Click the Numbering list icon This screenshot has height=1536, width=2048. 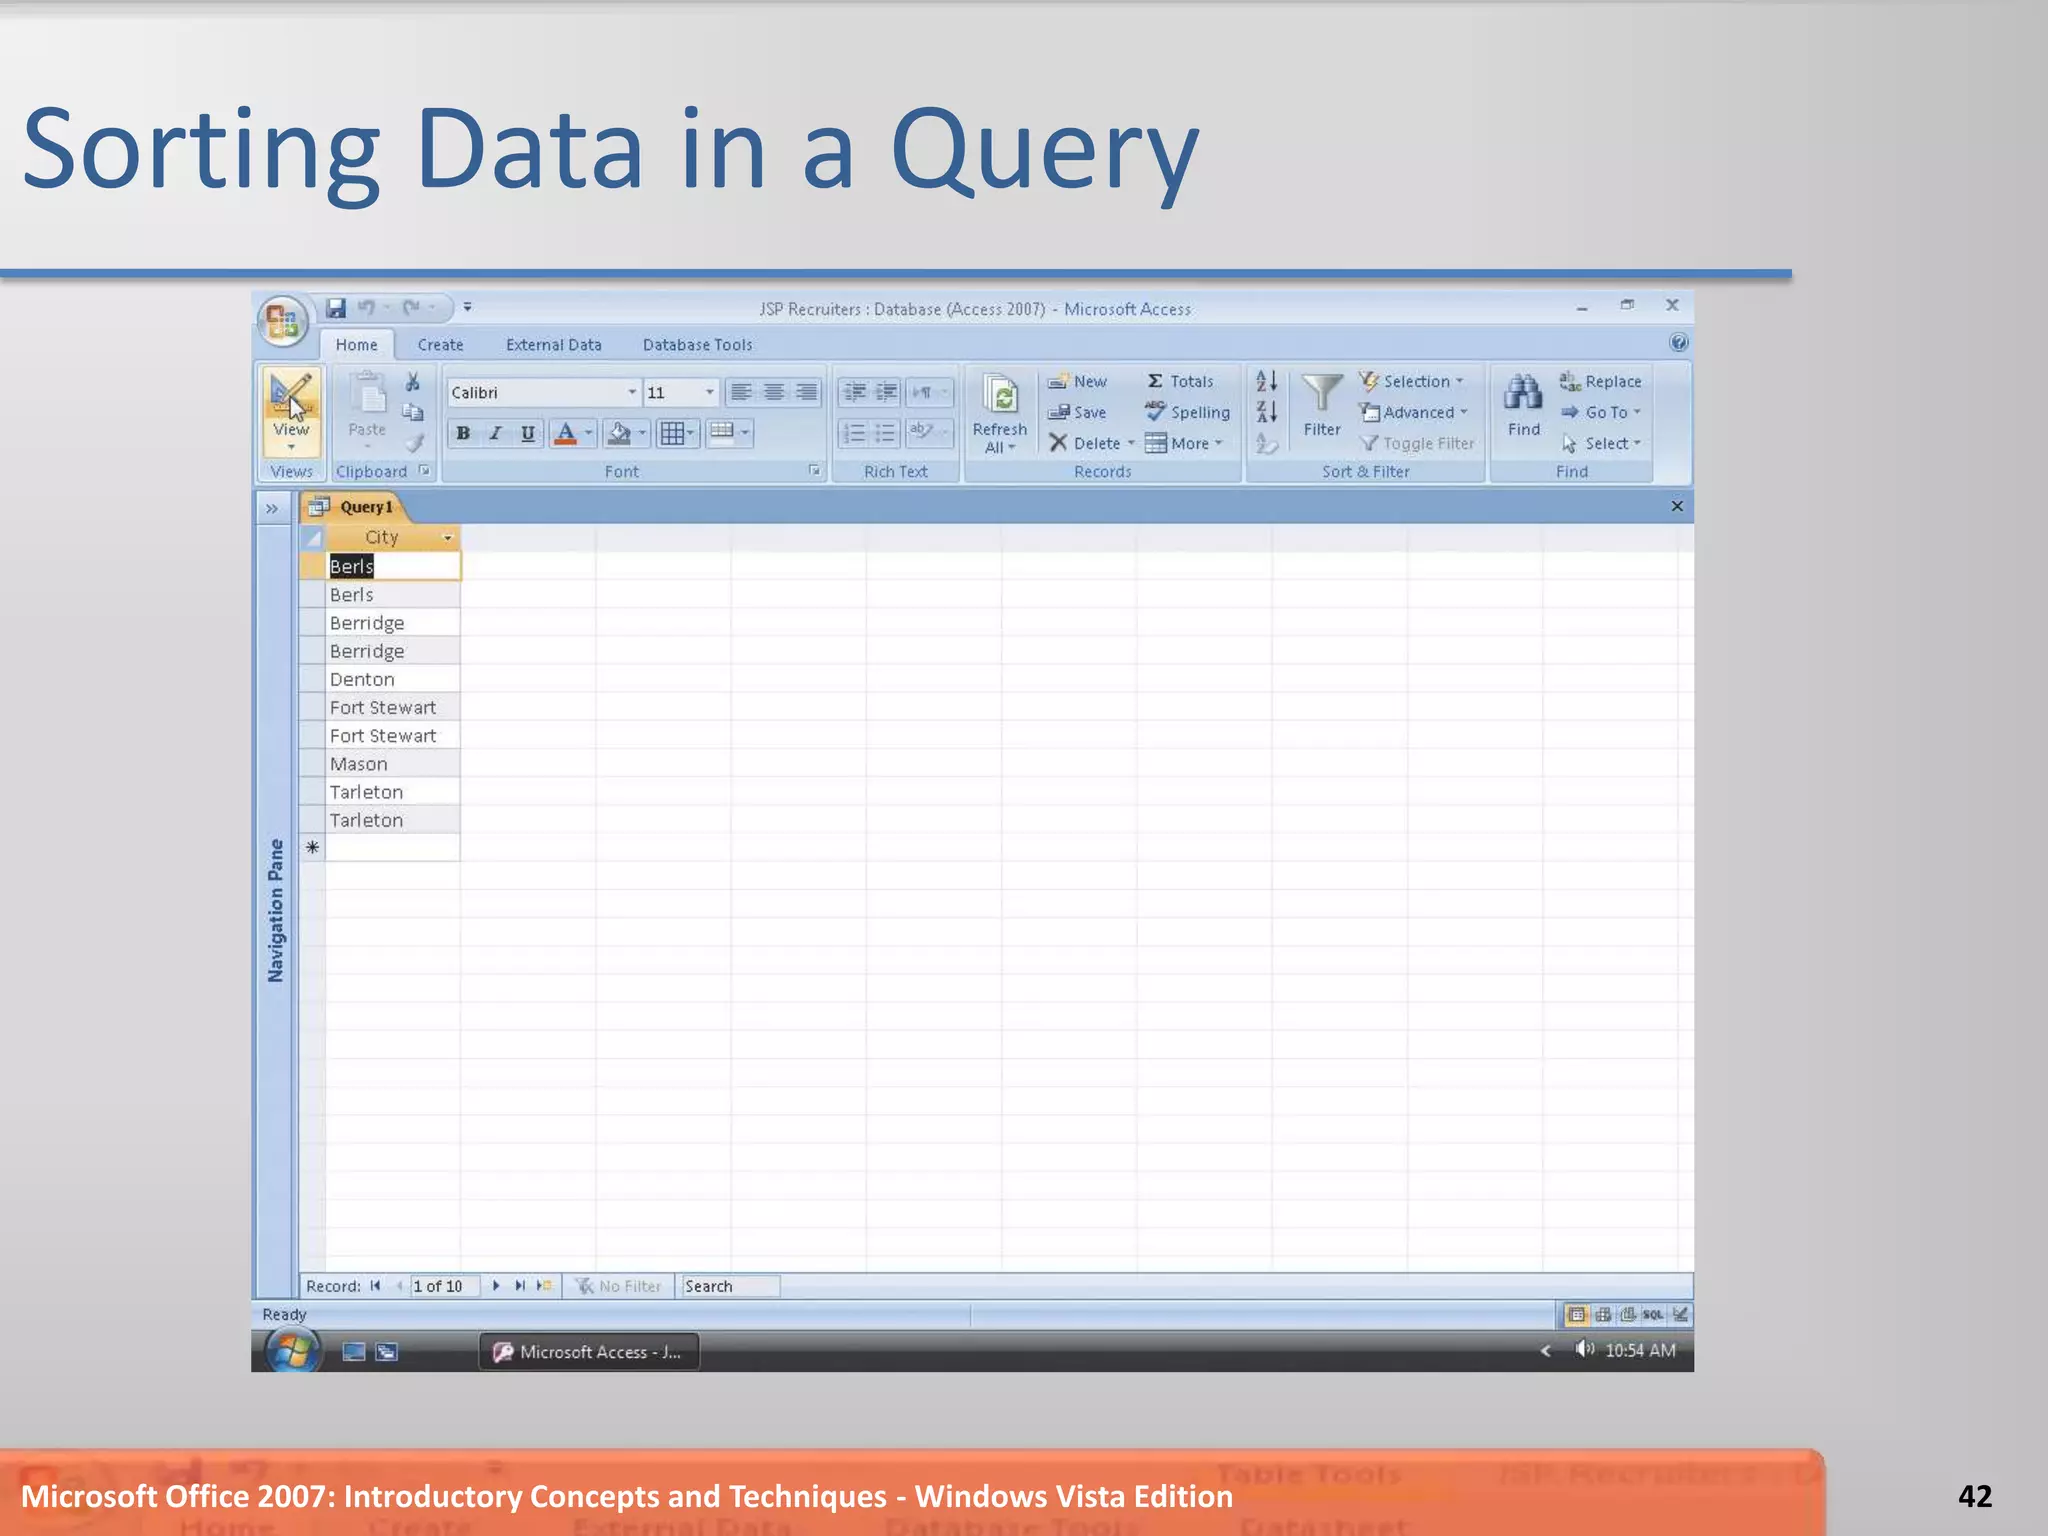coord(854,433)
